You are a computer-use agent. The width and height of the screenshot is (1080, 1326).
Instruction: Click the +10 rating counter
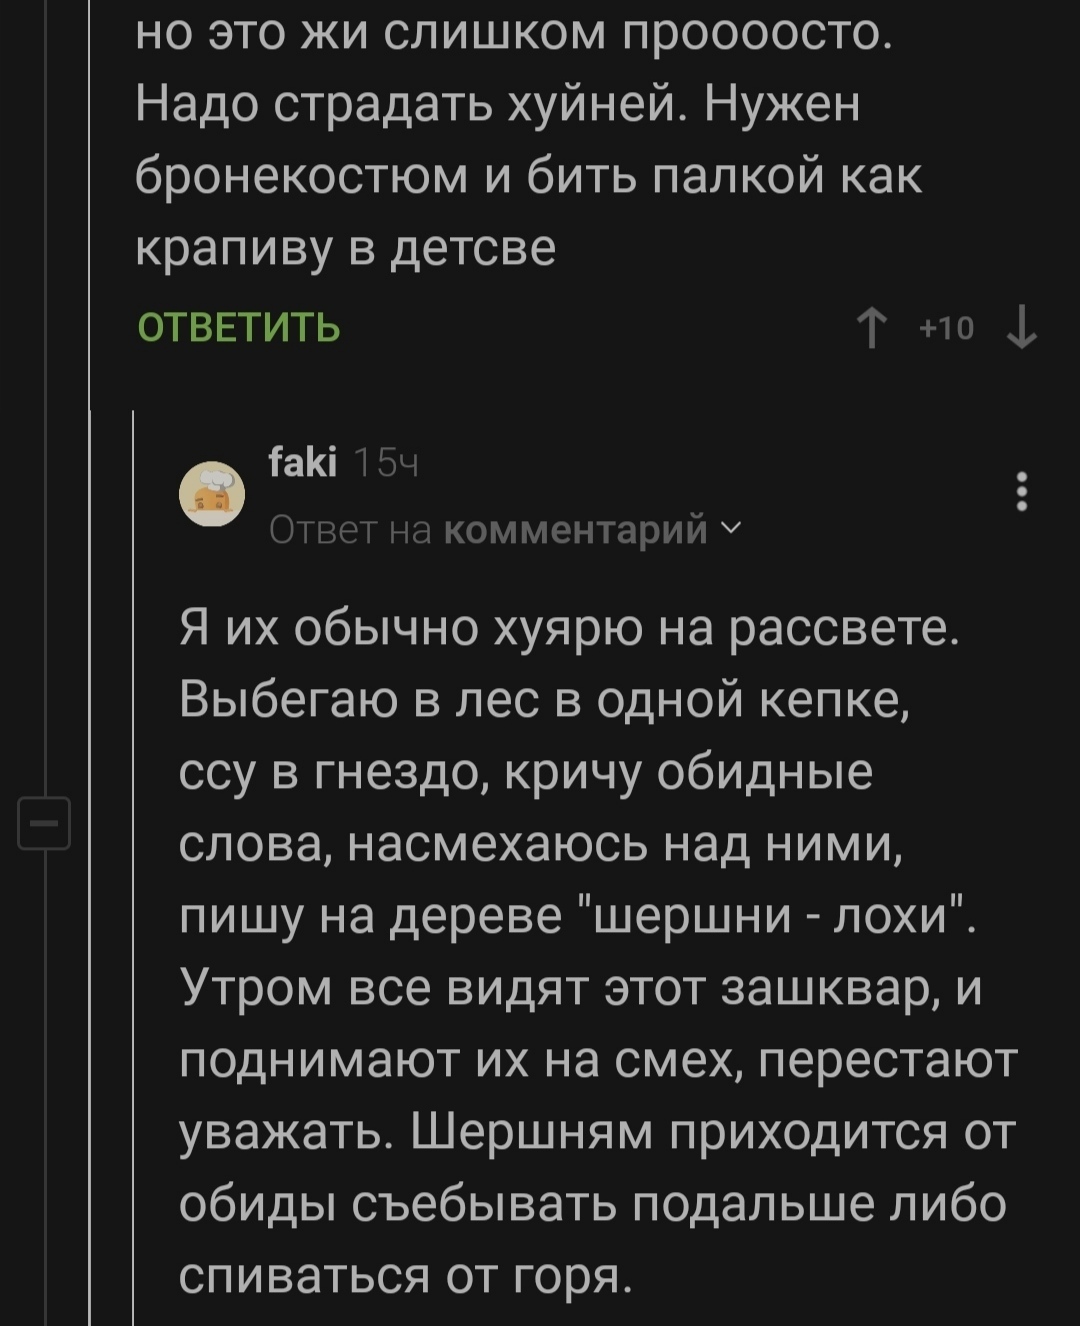click(946, 328)
